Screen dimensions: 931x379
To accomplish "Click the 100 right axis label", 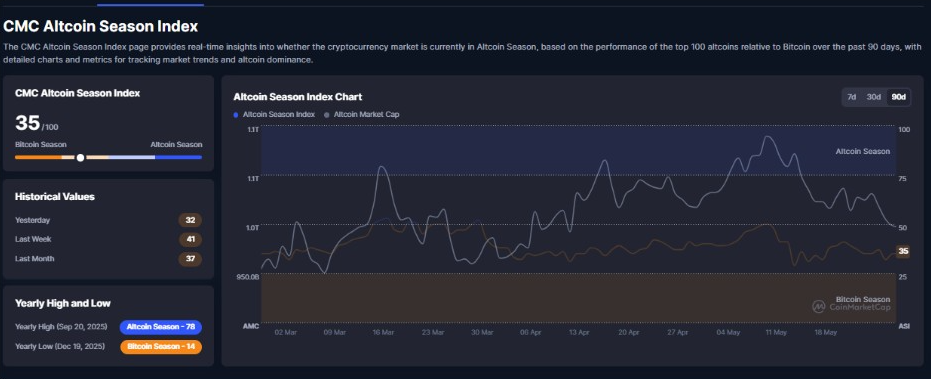I will (x=904, y=130).
